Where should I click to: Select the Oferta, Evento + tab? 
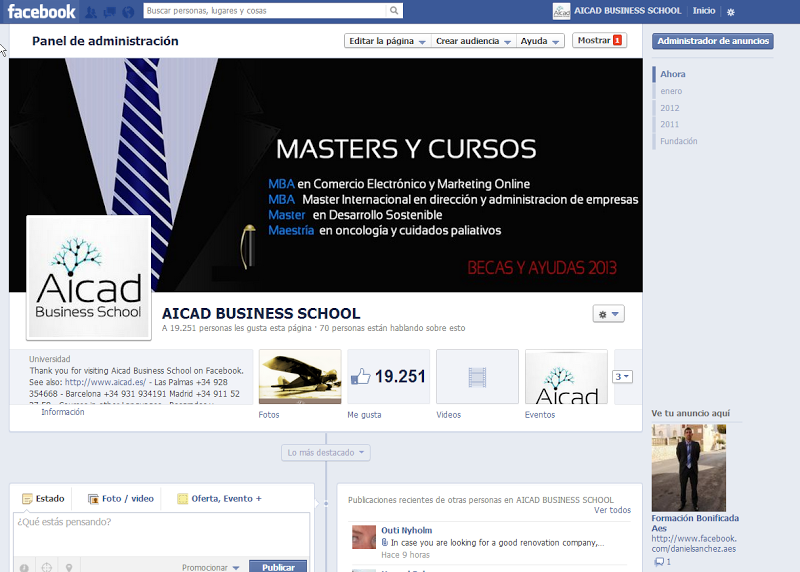[219, 499]
